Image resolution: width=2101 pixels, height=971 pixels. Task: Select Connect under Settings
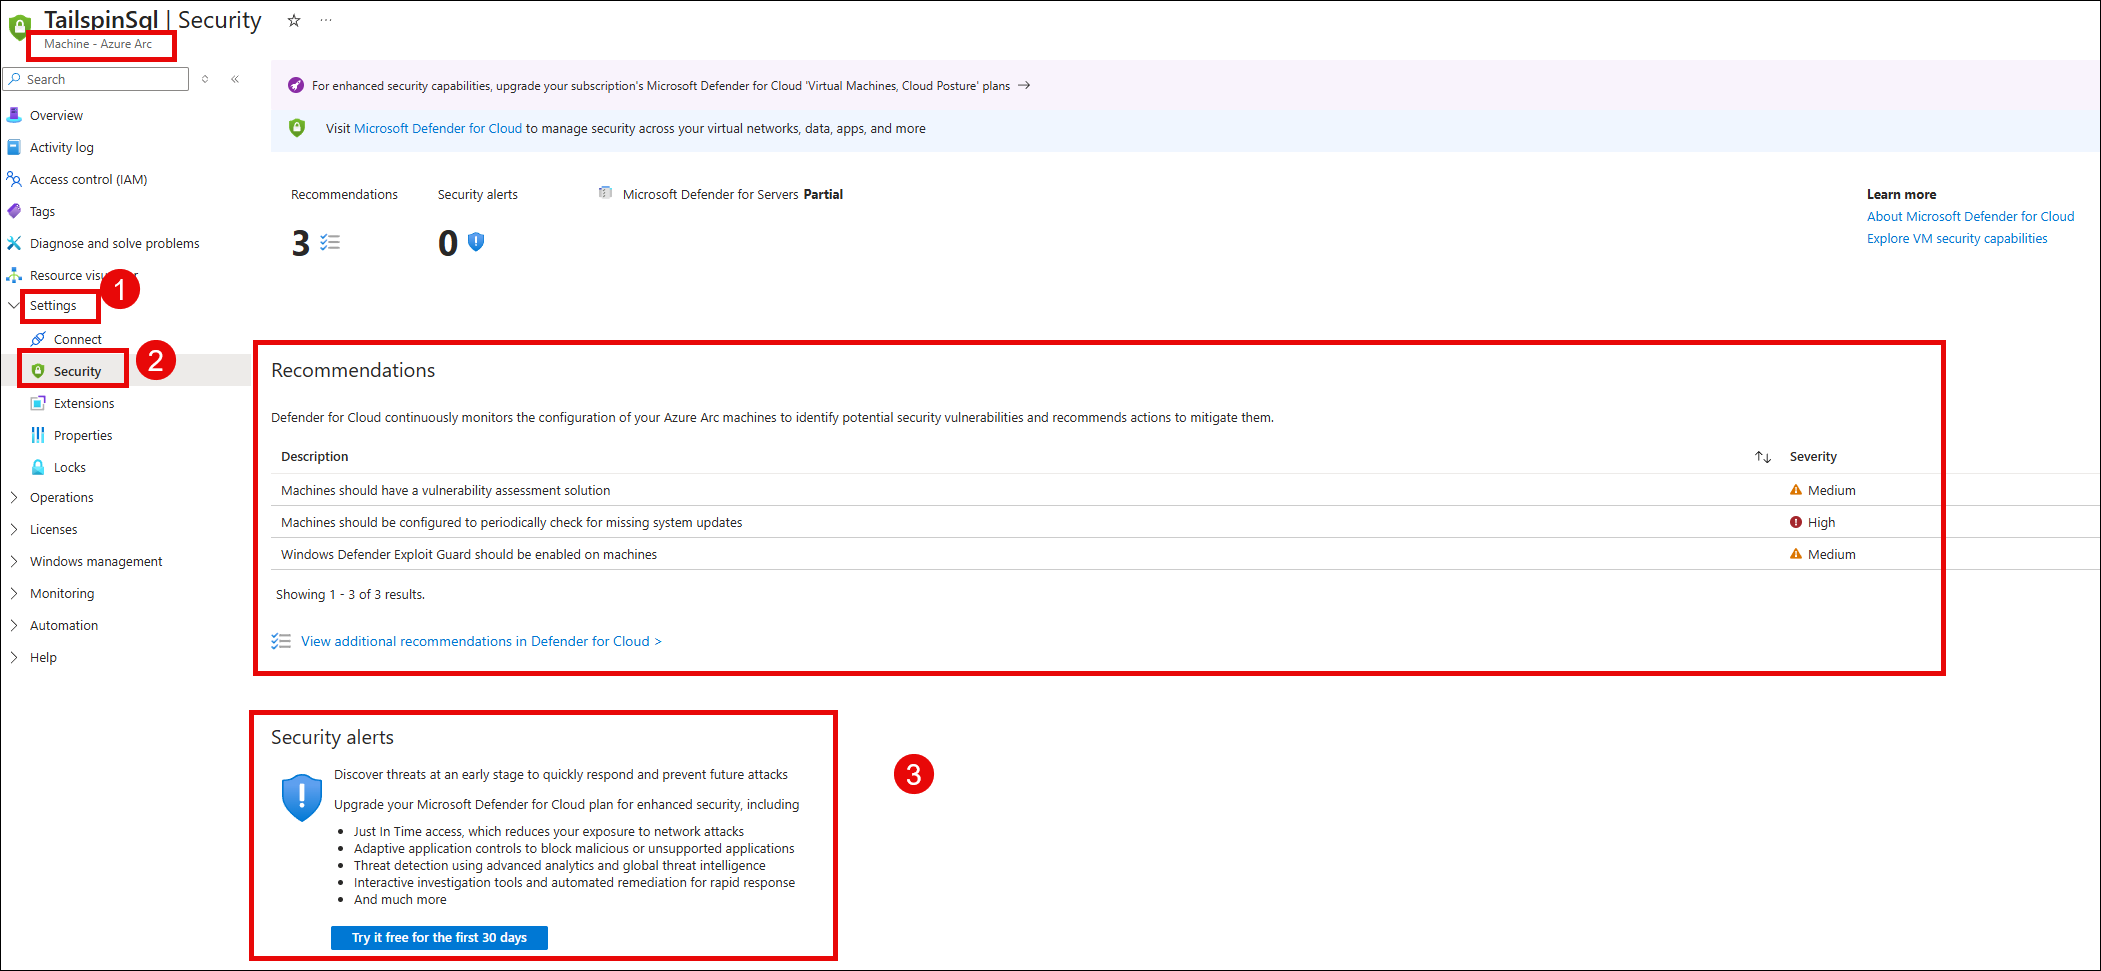(x=77, y=338)
